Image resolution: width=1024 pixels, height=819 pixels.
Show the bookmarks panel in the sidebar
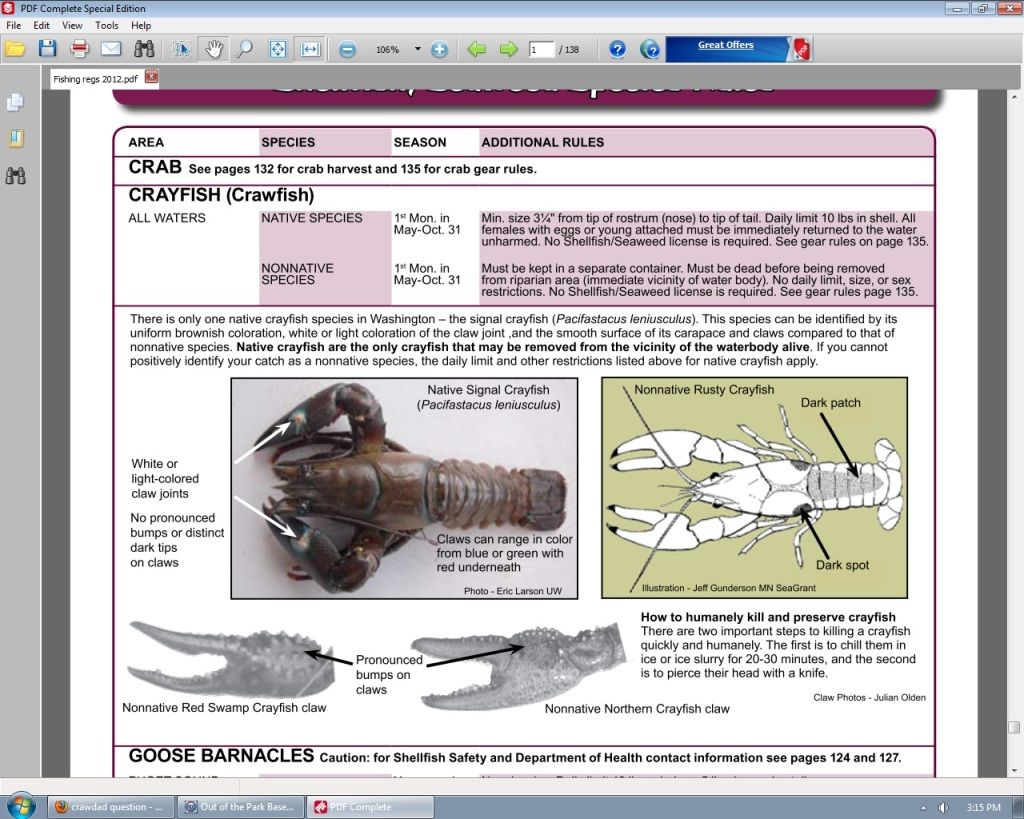(16, 138)
